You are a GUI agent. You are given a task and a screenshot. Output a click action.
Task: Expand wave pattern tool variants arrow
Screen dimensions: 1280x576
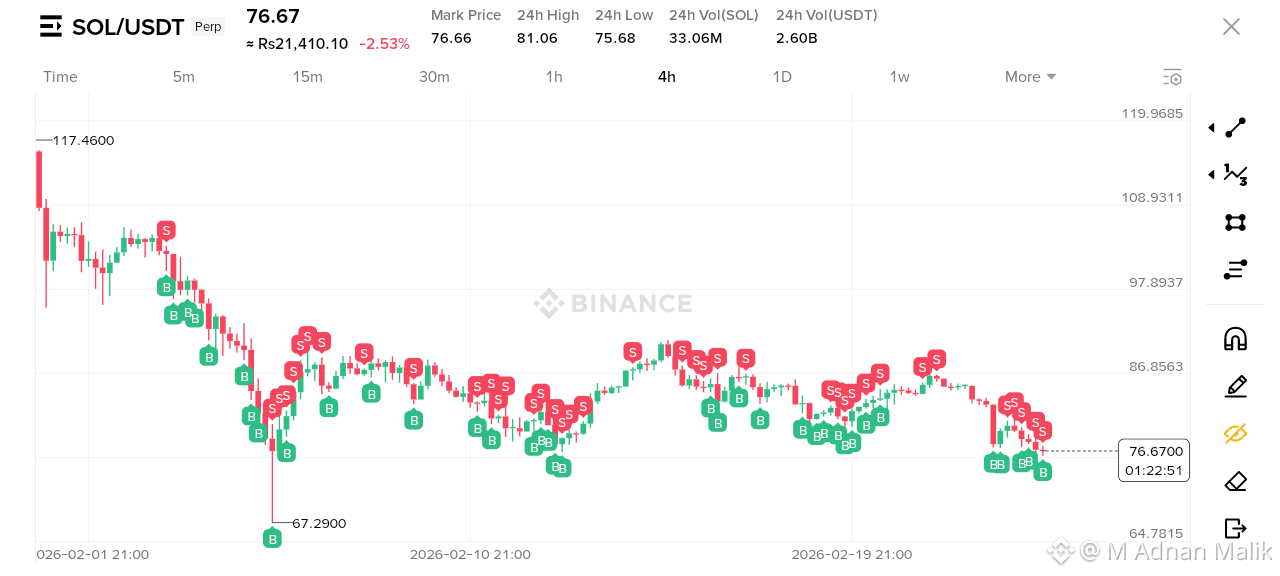(1211, 175)
